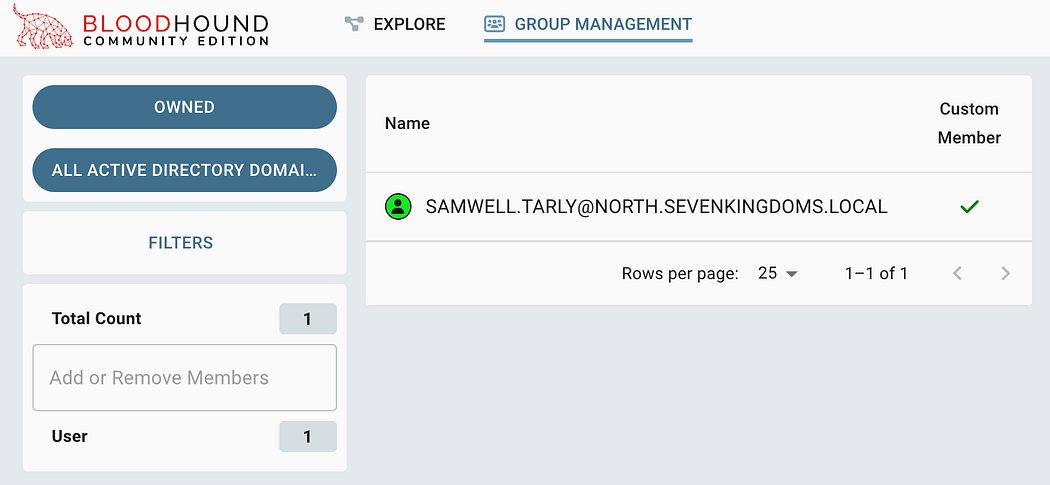Open the OWNED group selector
Image resolution: width=1050 pixels, height=485 pixels.
click(185, 107)
